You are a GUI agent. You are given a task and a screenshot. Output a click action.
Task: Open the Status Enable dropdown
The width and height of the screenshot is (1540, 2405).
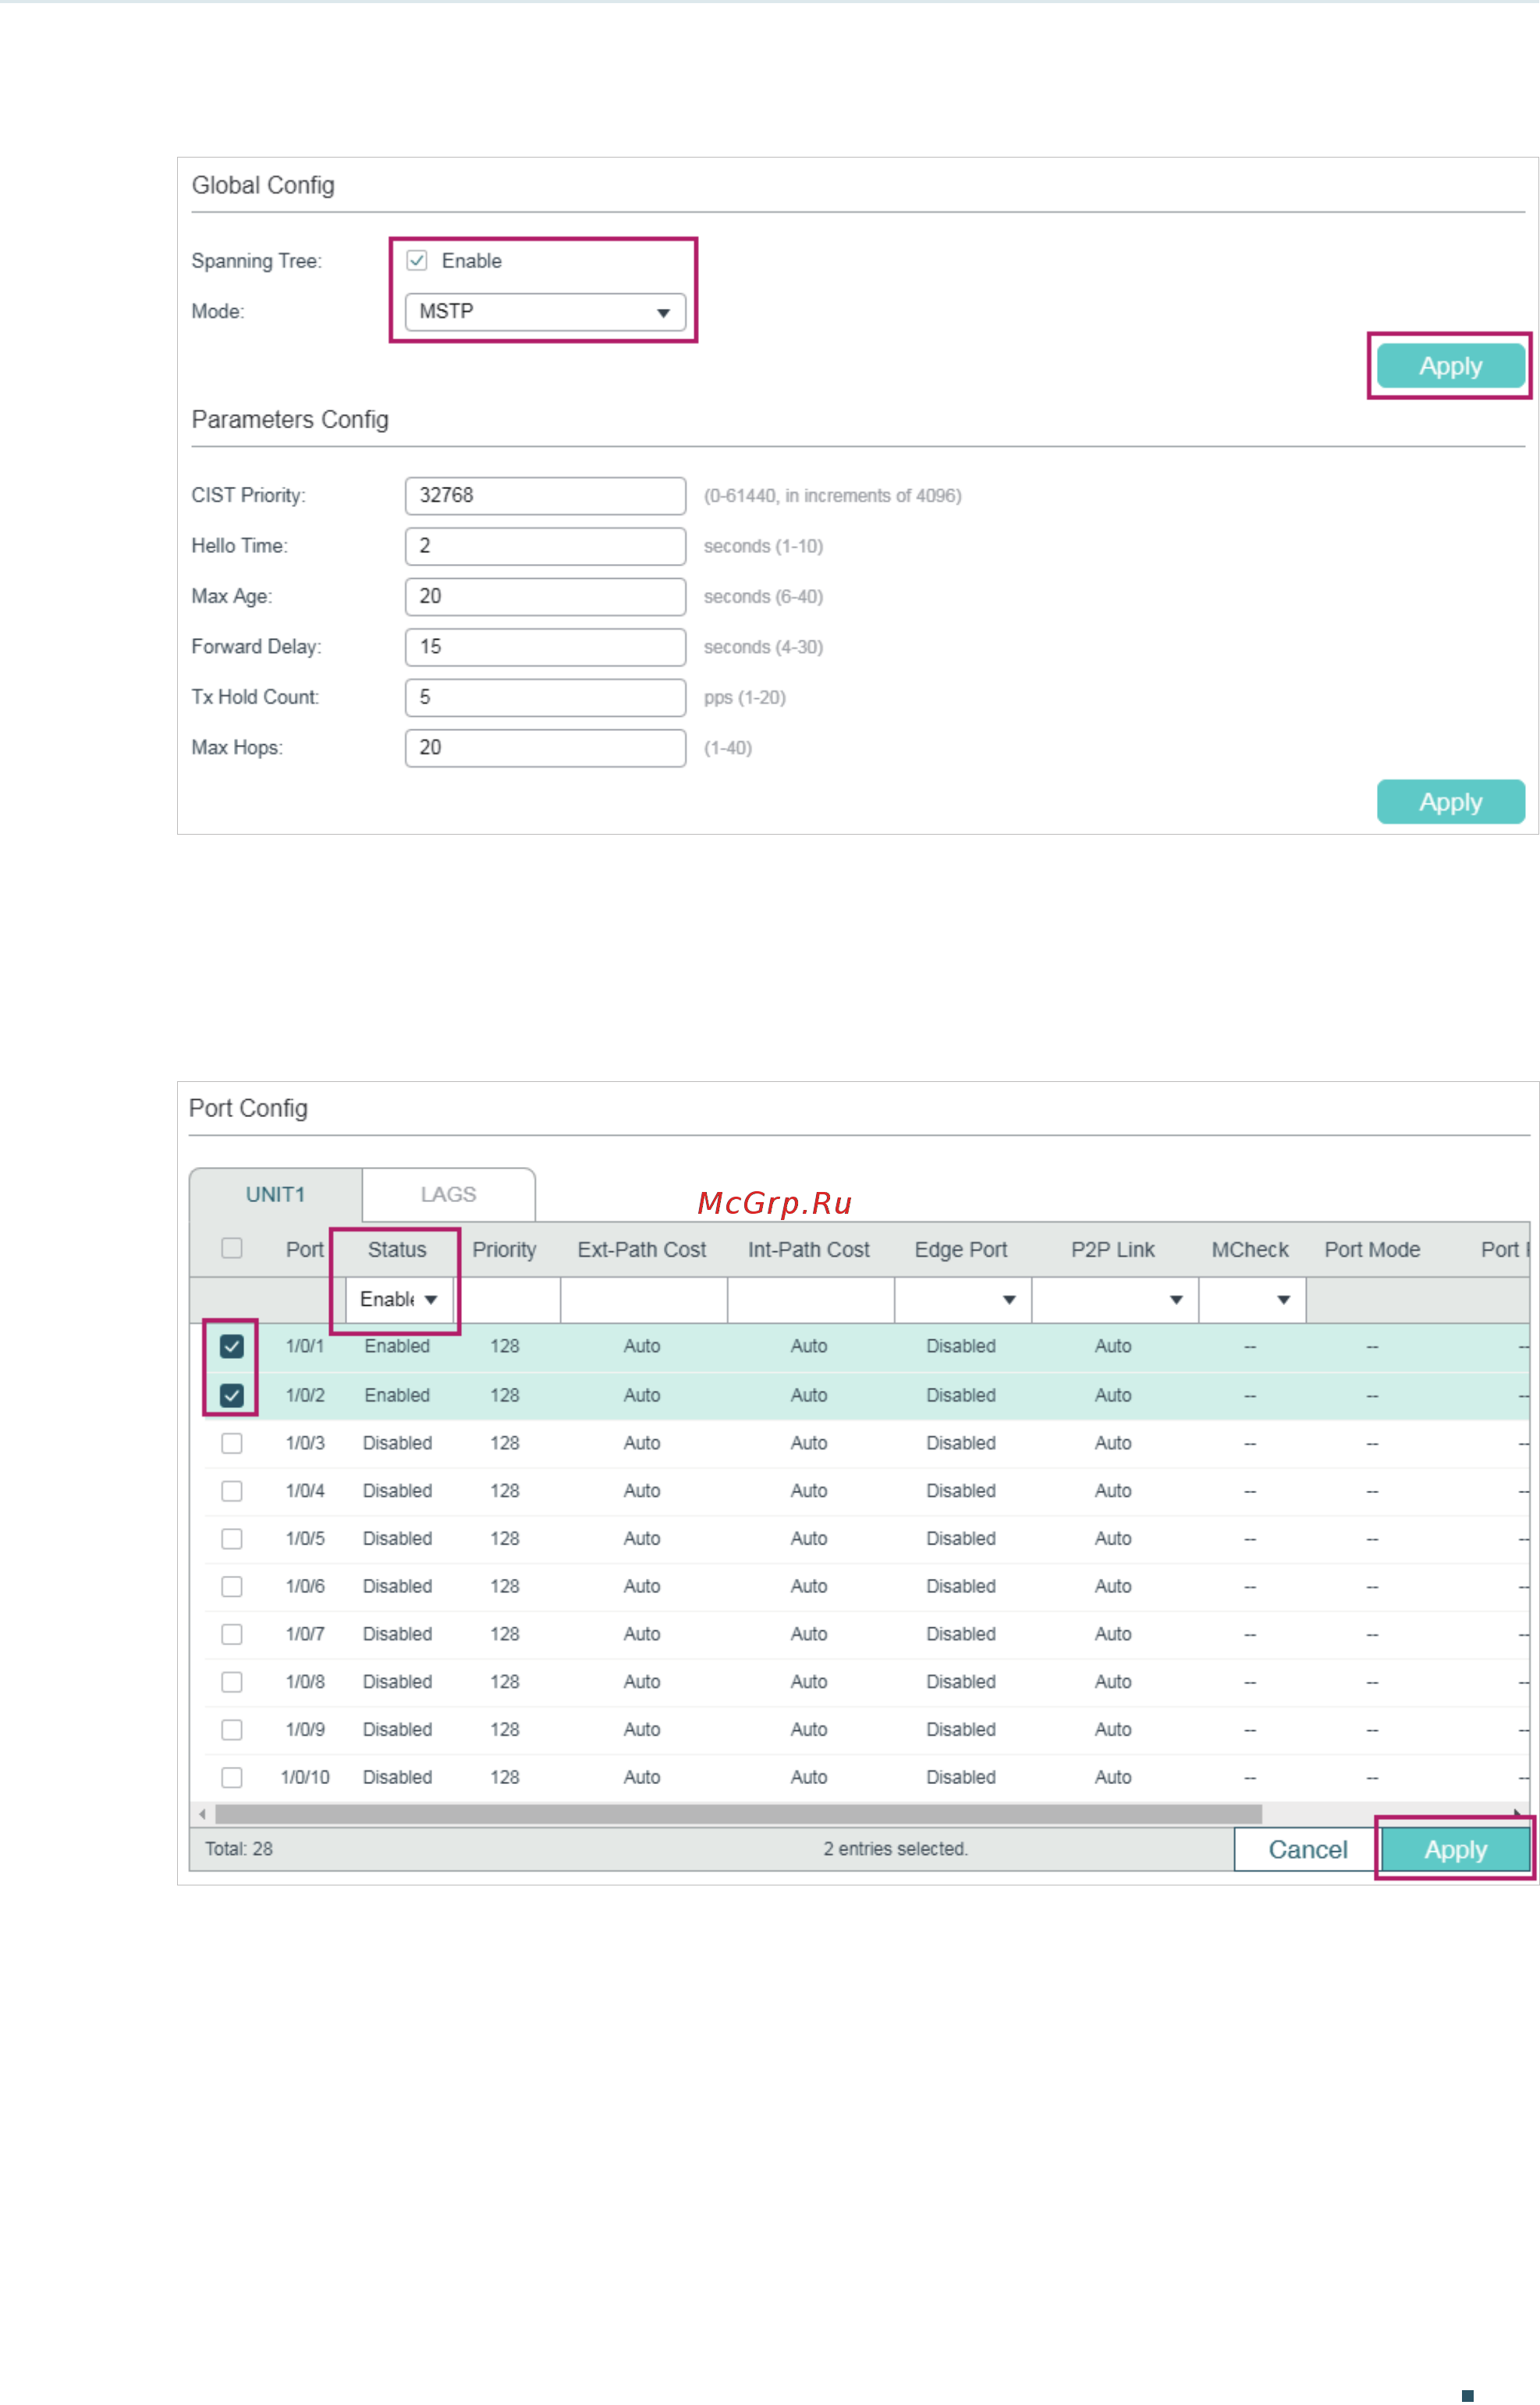pyautogui.click(x=399, y=1300)
